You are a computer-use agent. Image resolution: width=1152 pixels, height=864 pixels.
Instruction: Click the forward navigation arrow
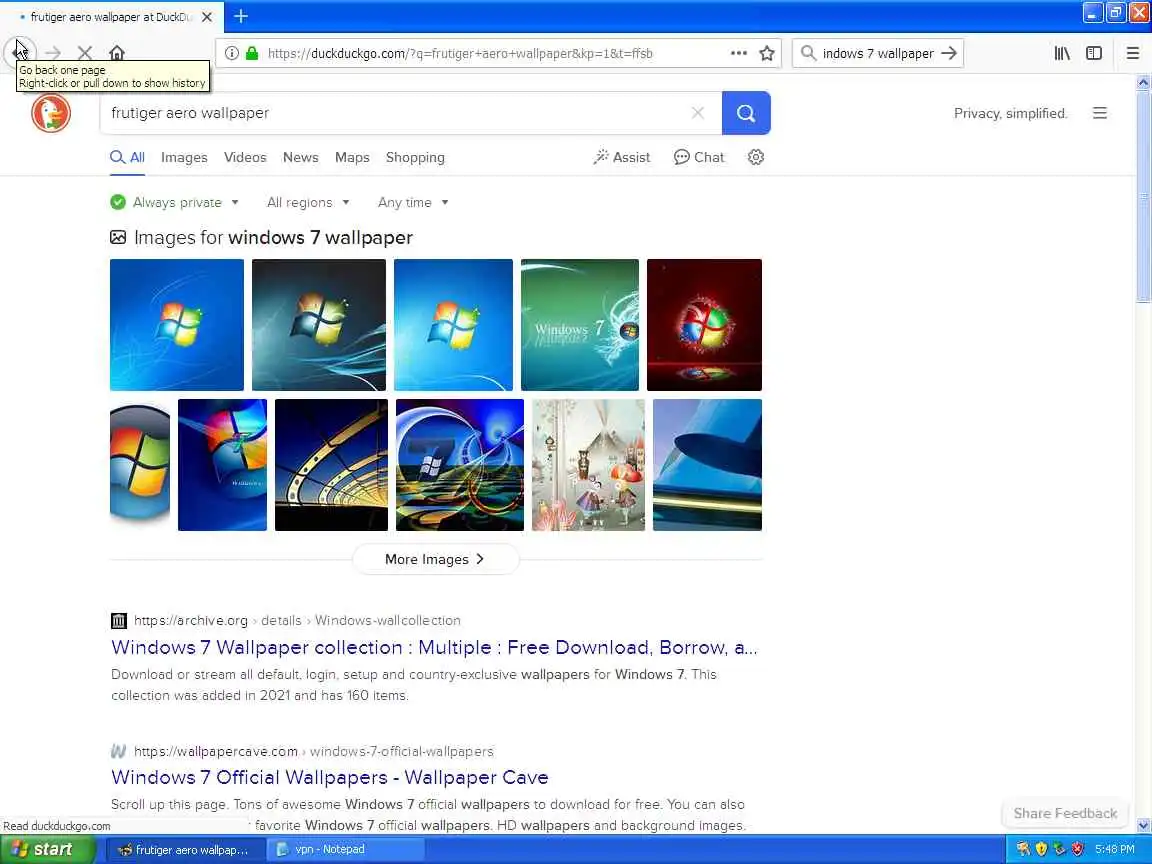point(53,53)
